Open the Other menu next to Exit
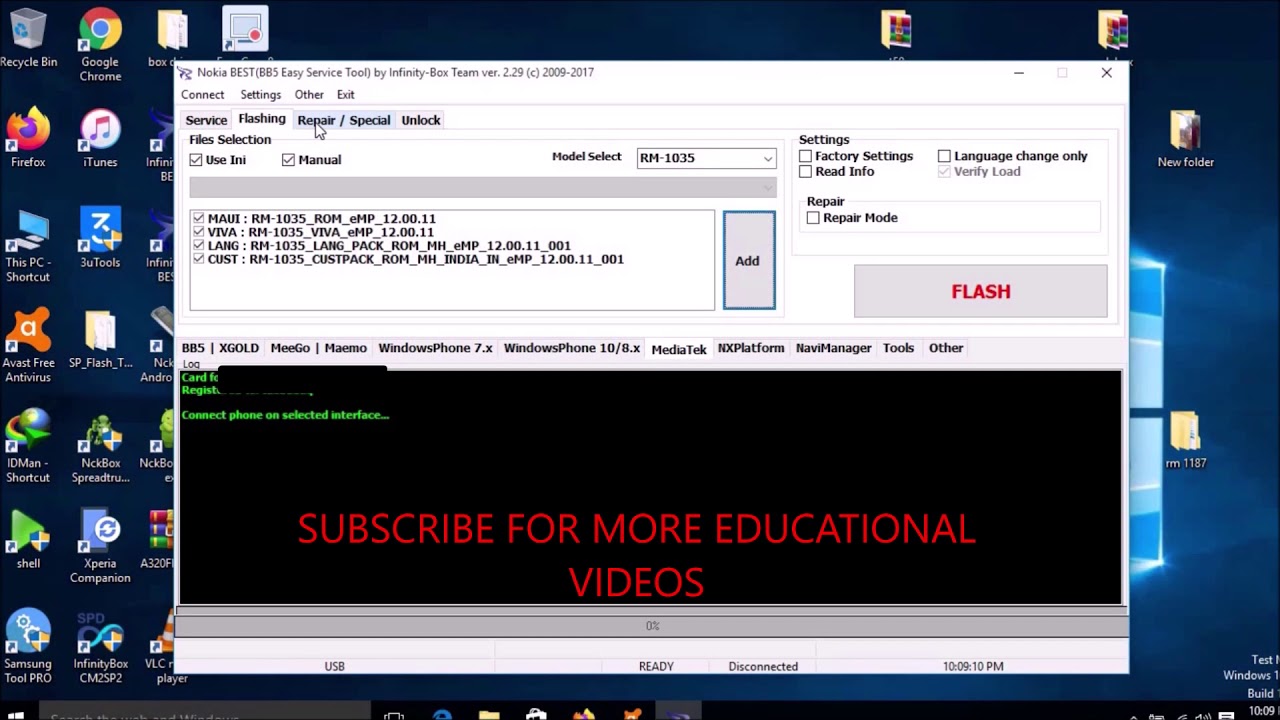Screen dimensions: 1280x720 pyautogui.click(x=309, y=95)
